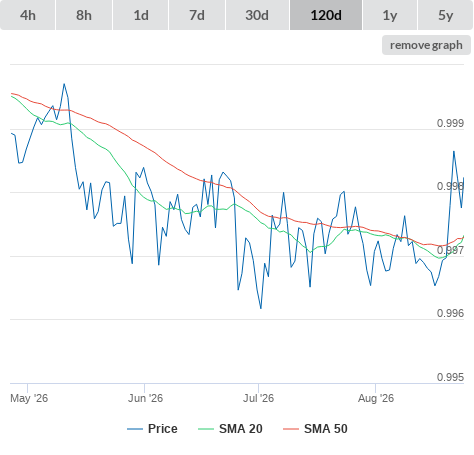Switch to the 8h time range

84,15
